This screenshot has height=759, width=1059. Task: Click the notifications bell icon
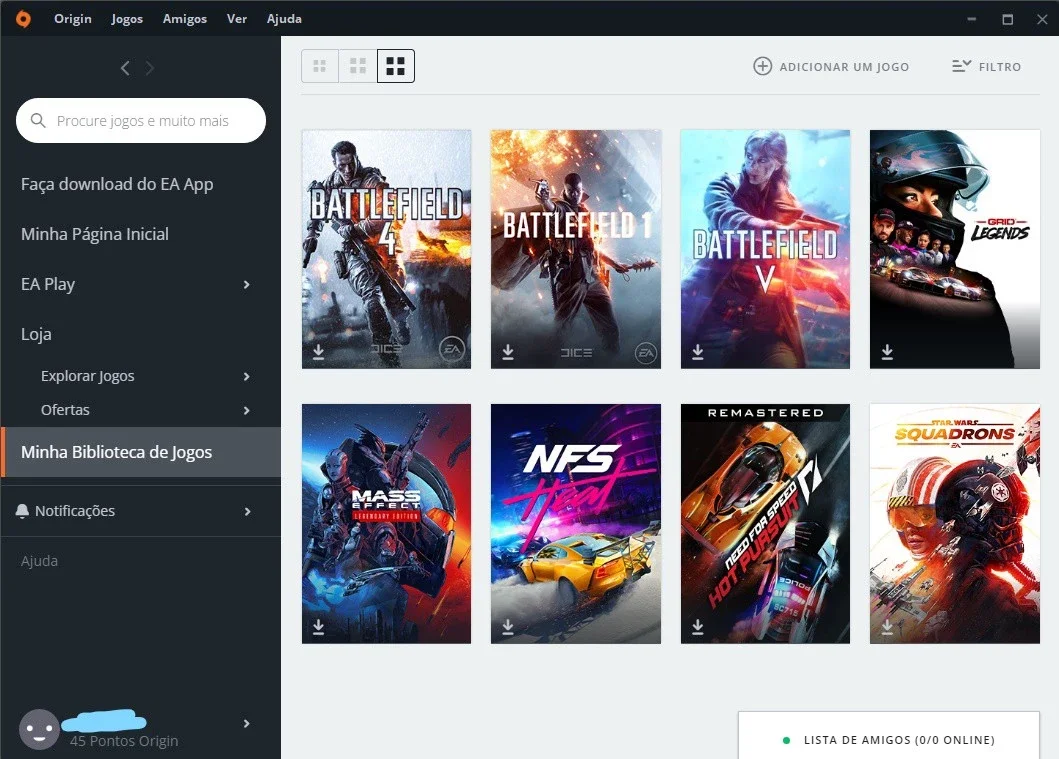pyautogui.click(x=22, y=511)
